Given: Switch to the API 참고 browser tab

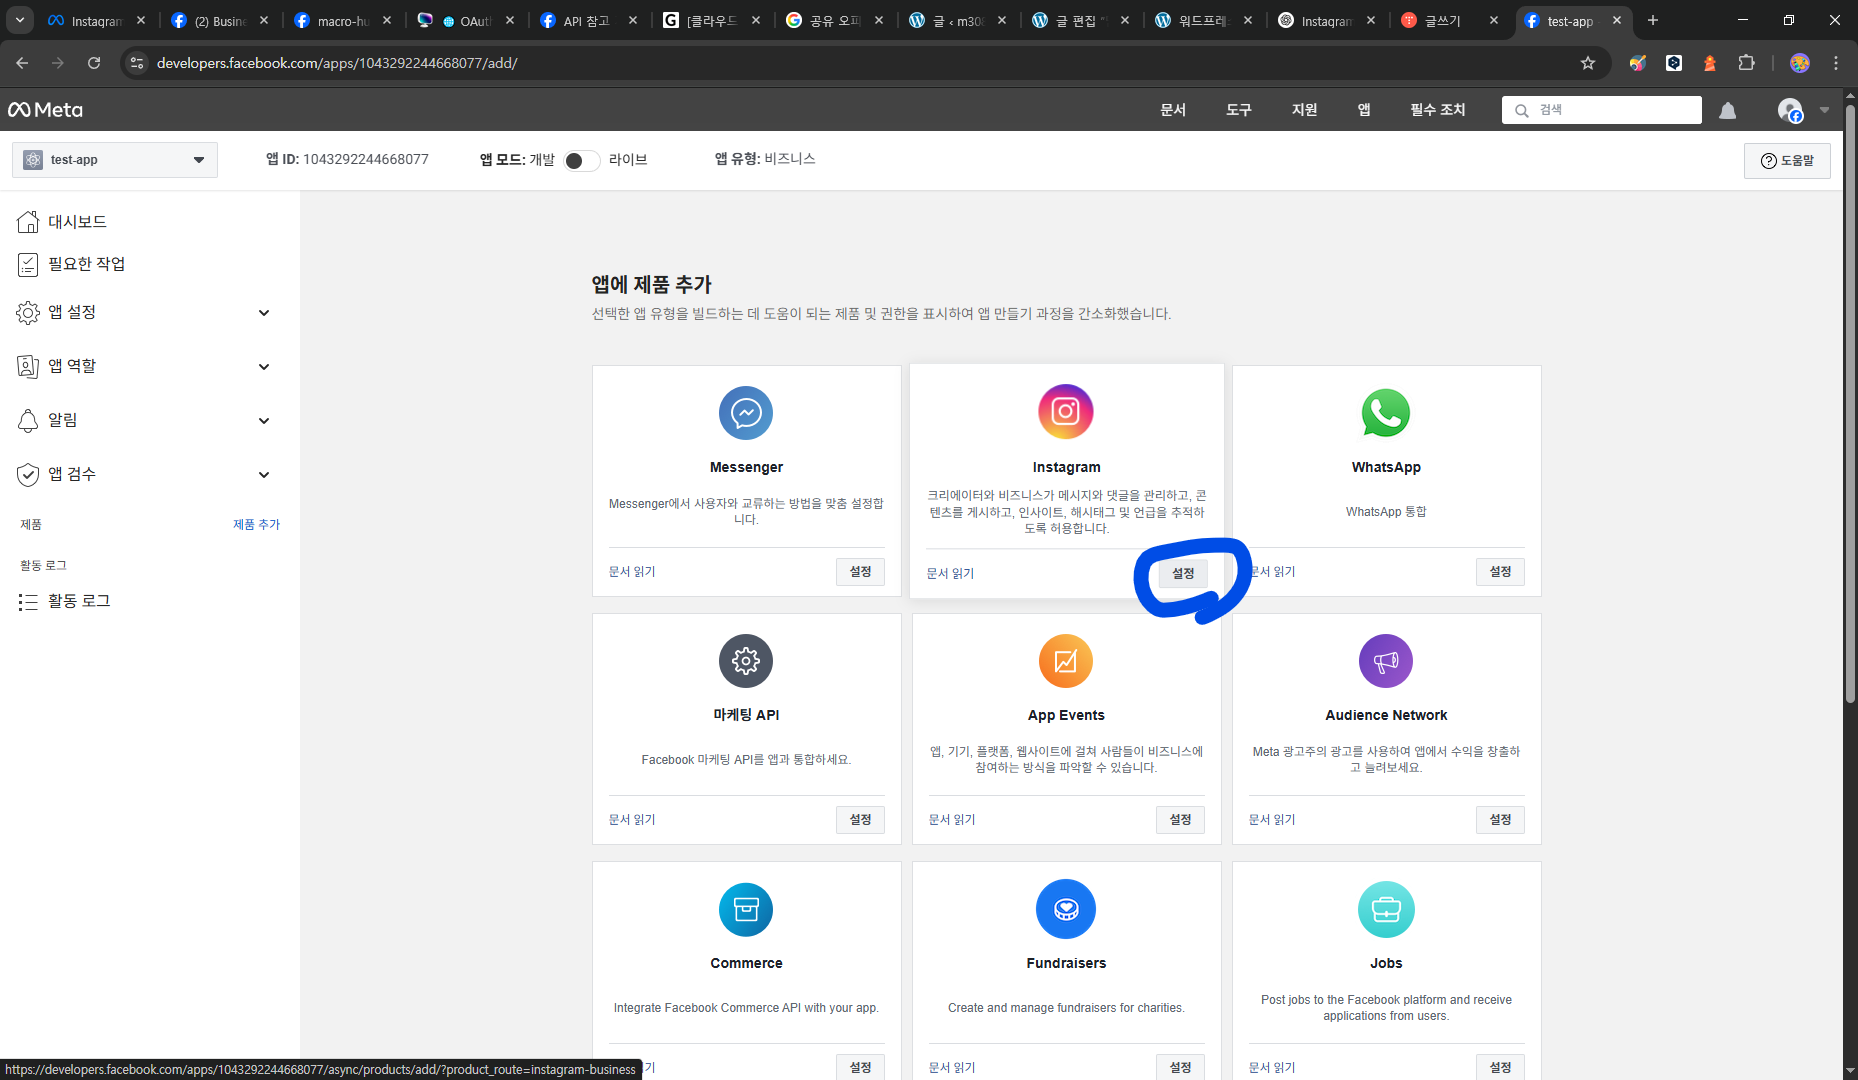Looking at the screenshot, I should click(x=586, y=20).
